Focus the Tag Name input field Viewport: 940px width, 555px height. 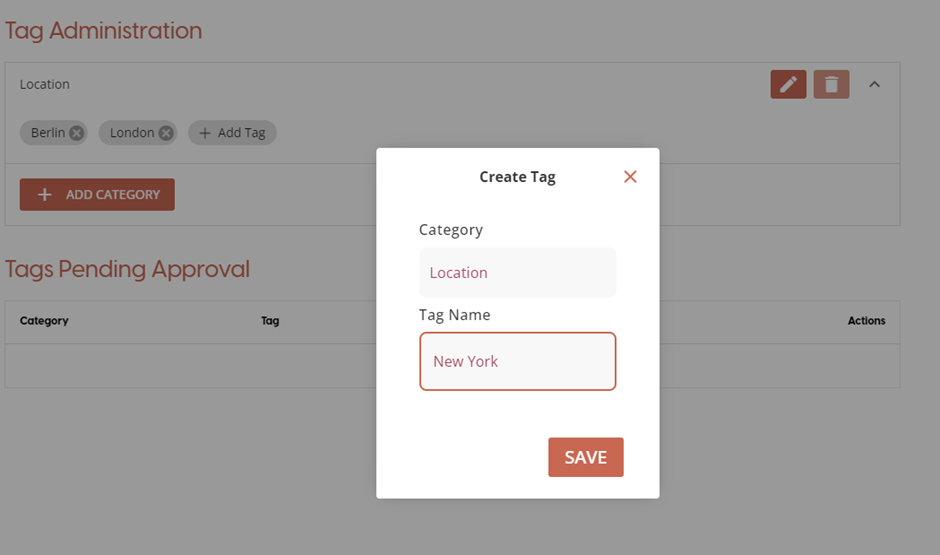pyautogui.click(x=517, y=361)
